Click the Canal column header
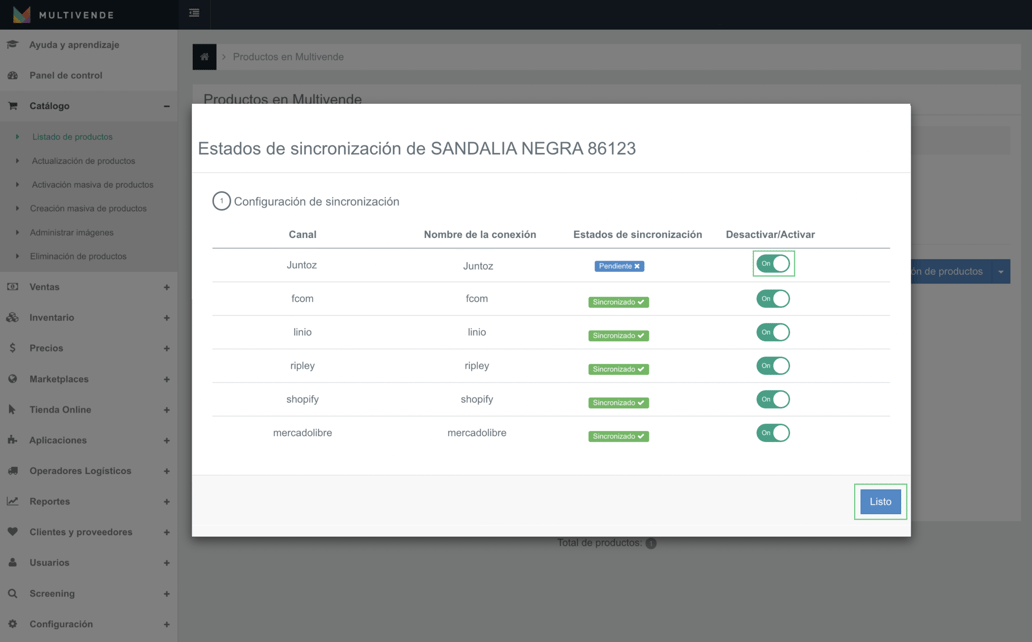The height and width of the screenshot is (642, 1032). click(x=303, y=234)
